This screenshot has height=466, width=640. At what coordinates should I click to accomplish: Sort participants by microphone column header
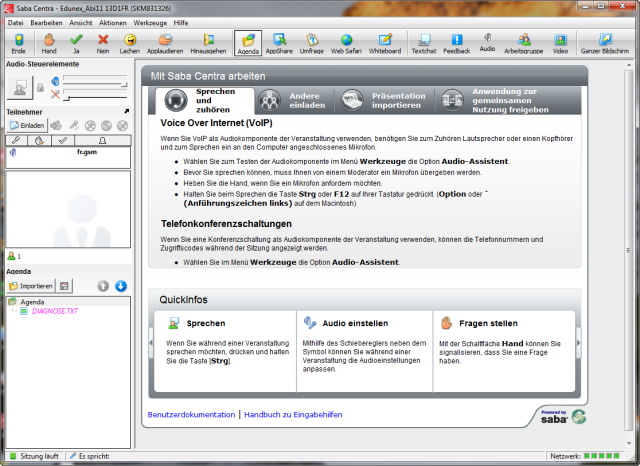point(16,140)
